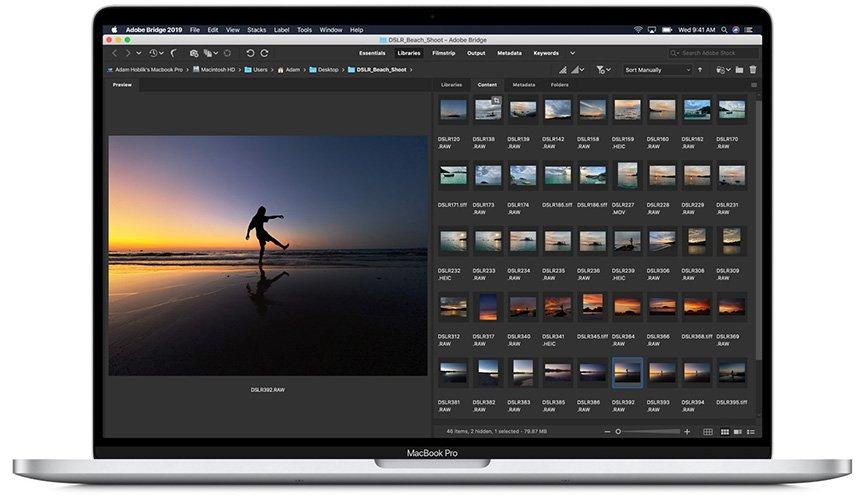This screenshot has height=496, width=864.
Task: Click the Go back arrow
Action: [115, 53]
